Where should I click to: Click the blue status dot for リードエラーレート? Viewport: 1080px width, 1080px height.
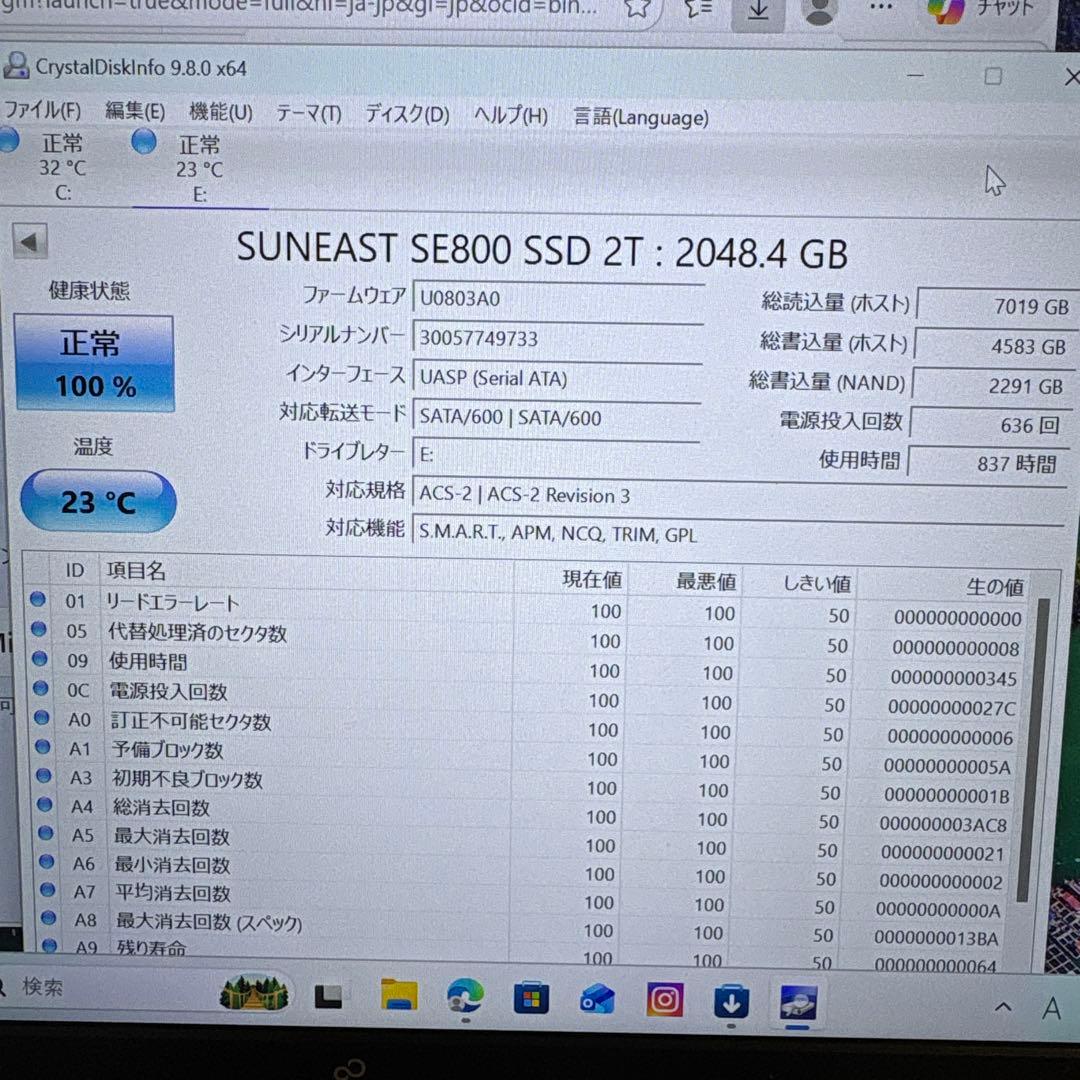38,599
